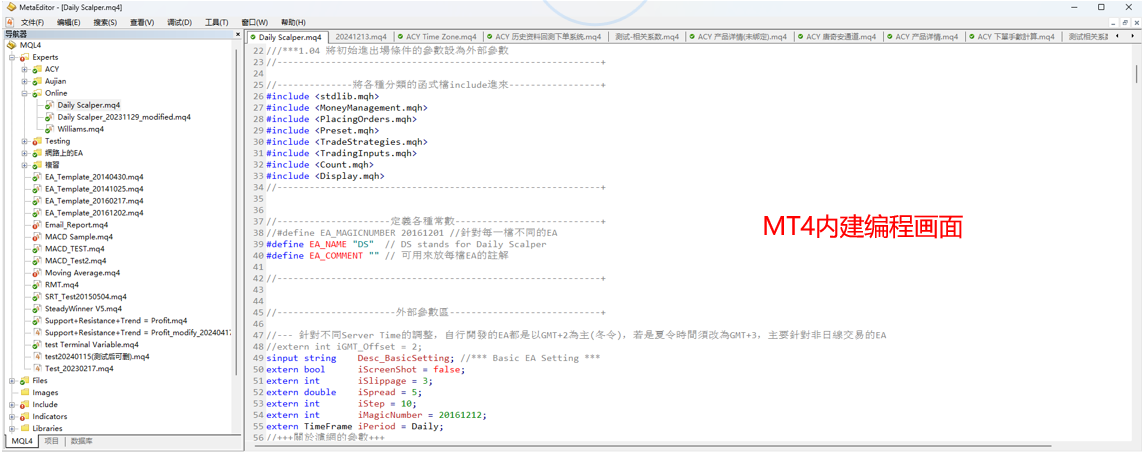Viewport: 1143px width, 452px height.
Task: Click the Williams.mq4 file icon
Action: click(49, 129)
